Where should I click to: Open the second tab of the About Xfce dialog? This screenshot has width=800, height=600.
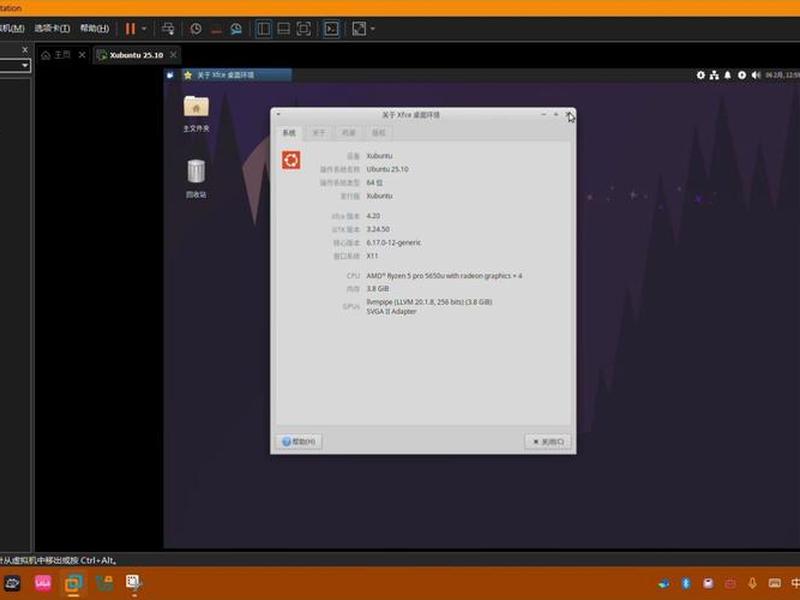click(319, 133)
